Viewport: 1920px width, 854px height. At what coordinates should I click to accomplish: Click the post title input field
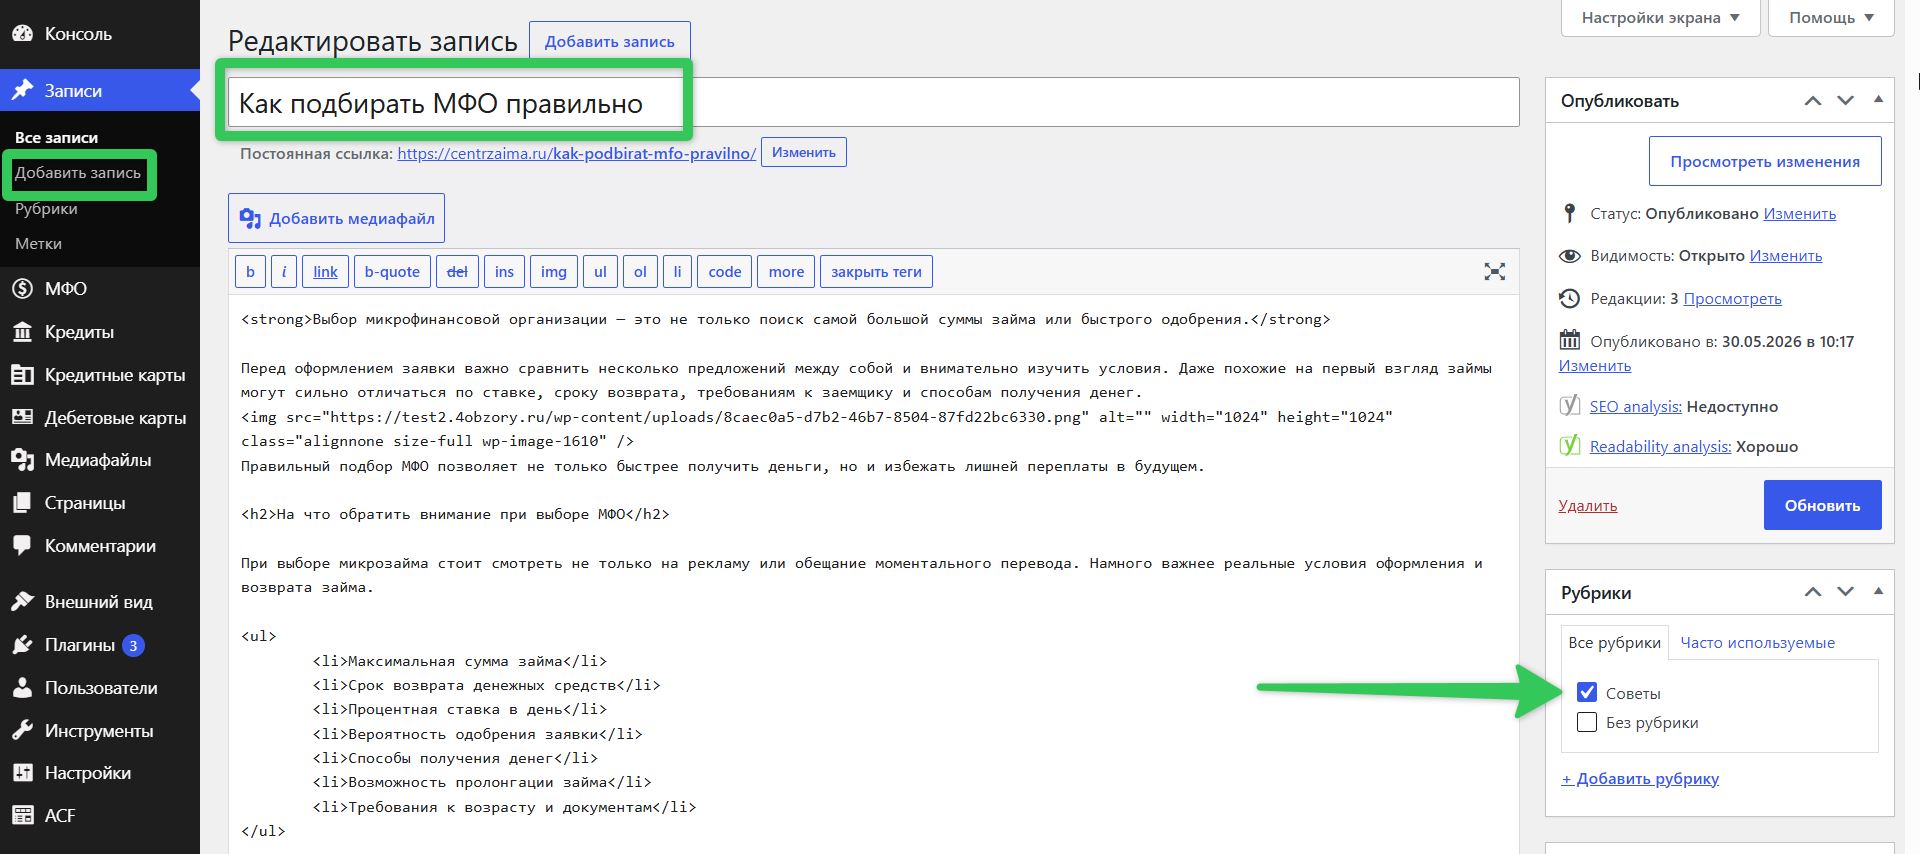point(873,102)
